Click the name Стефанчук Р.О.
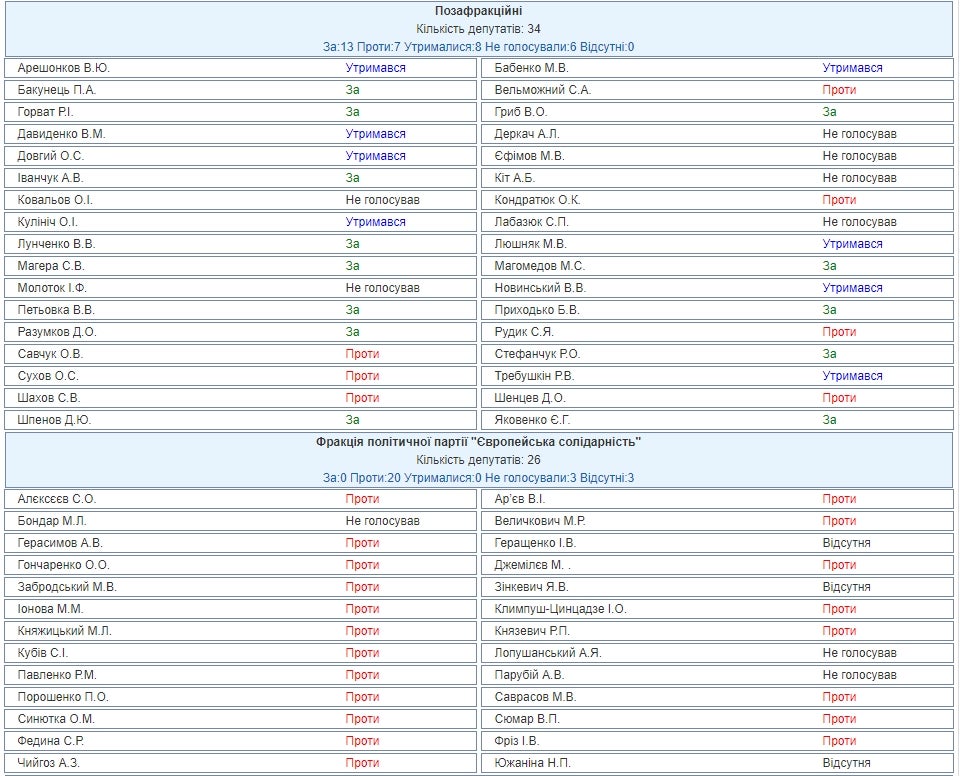Viewport: 962px width, 776px height. point(537,354)
